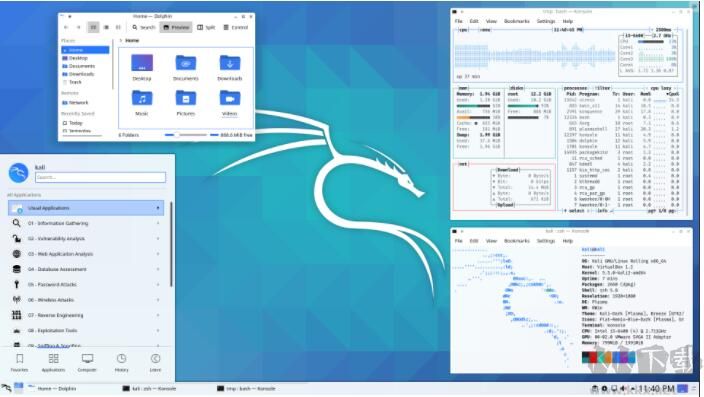The height and width of the screenshot is (397, 704).
Task: Switch Dolphin to details view mode
Action: click(x=118, y=27)
